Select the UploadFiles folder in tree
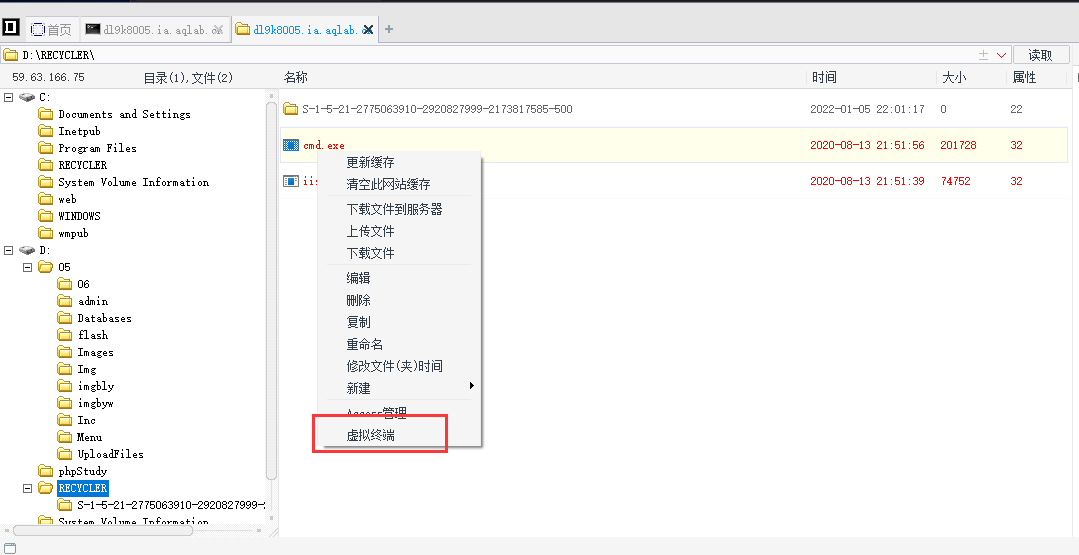 110,454
